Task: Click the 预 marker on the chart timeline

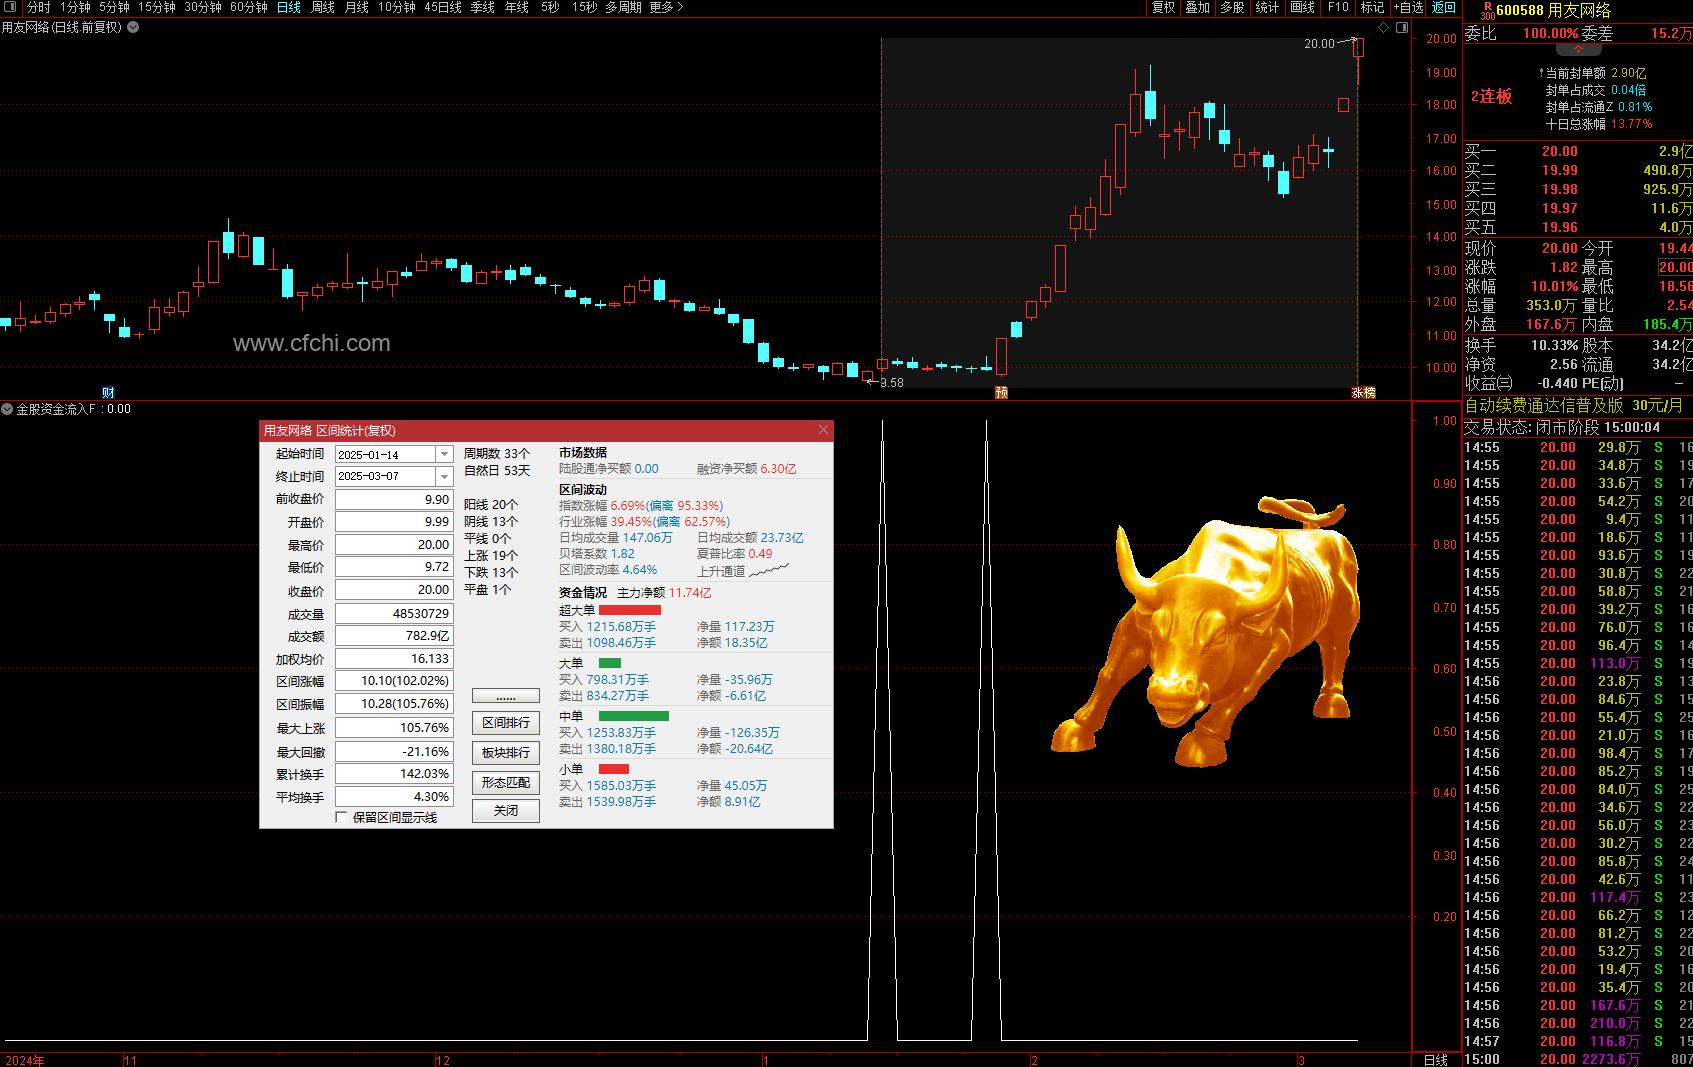Action: click(x=1001, y=392)
